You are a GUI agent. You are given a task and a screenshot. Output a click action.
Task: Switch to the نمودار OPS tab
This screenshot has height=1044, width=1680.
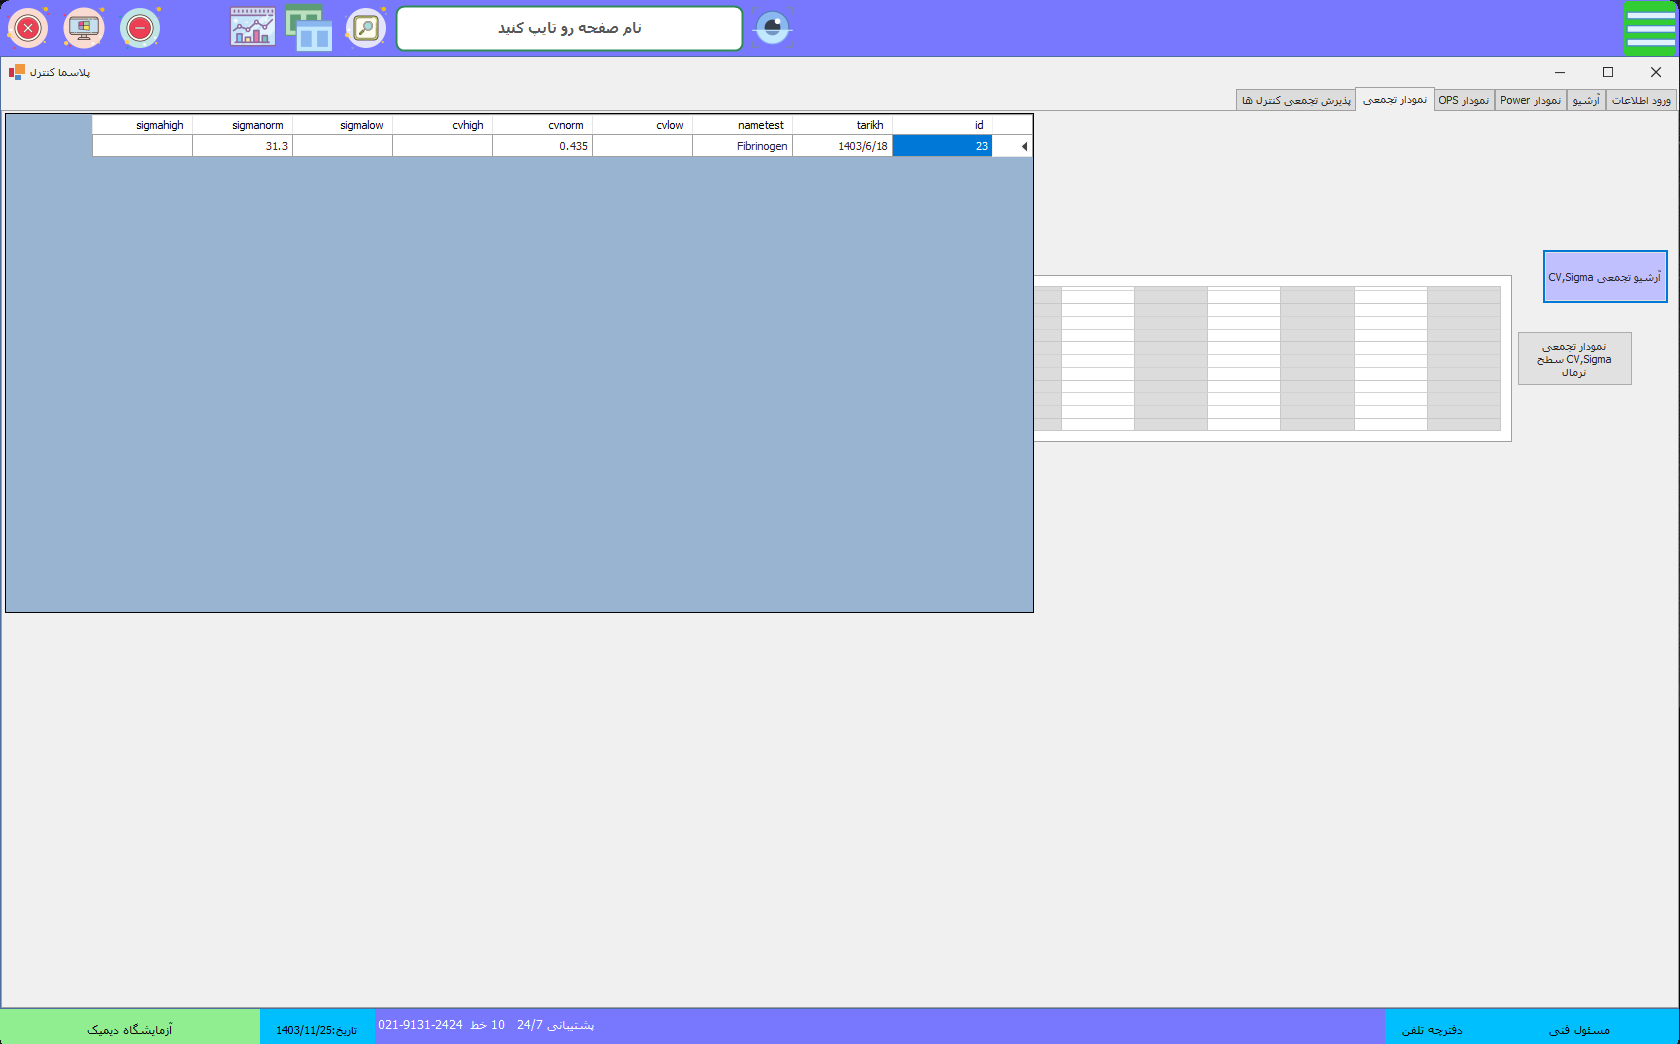click(1464, 100)
